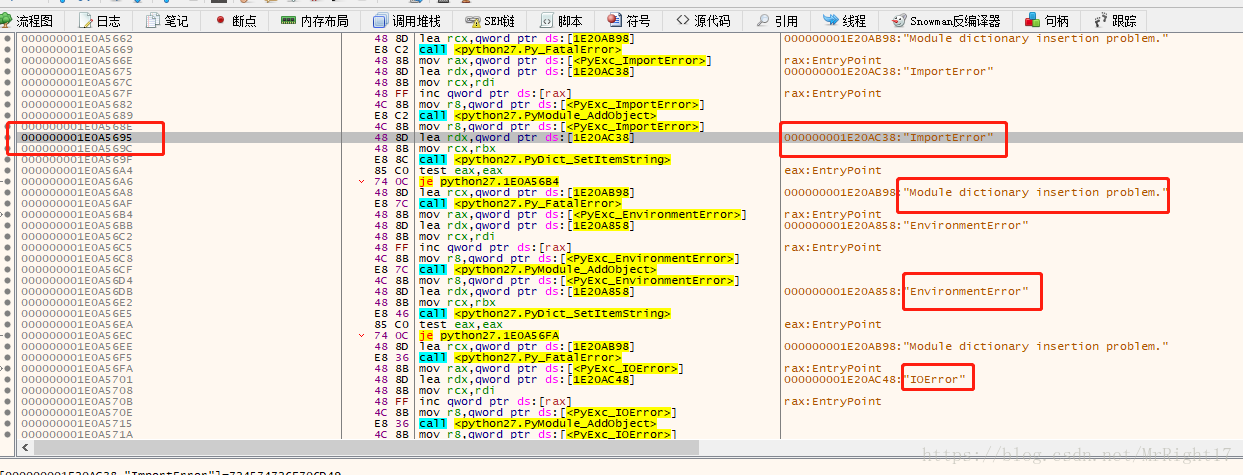Select 'mov rcx,rbx' at address 1E0A569C
Screen dimensions: 1243x475
pyautogui.click(x=457, y=148)
